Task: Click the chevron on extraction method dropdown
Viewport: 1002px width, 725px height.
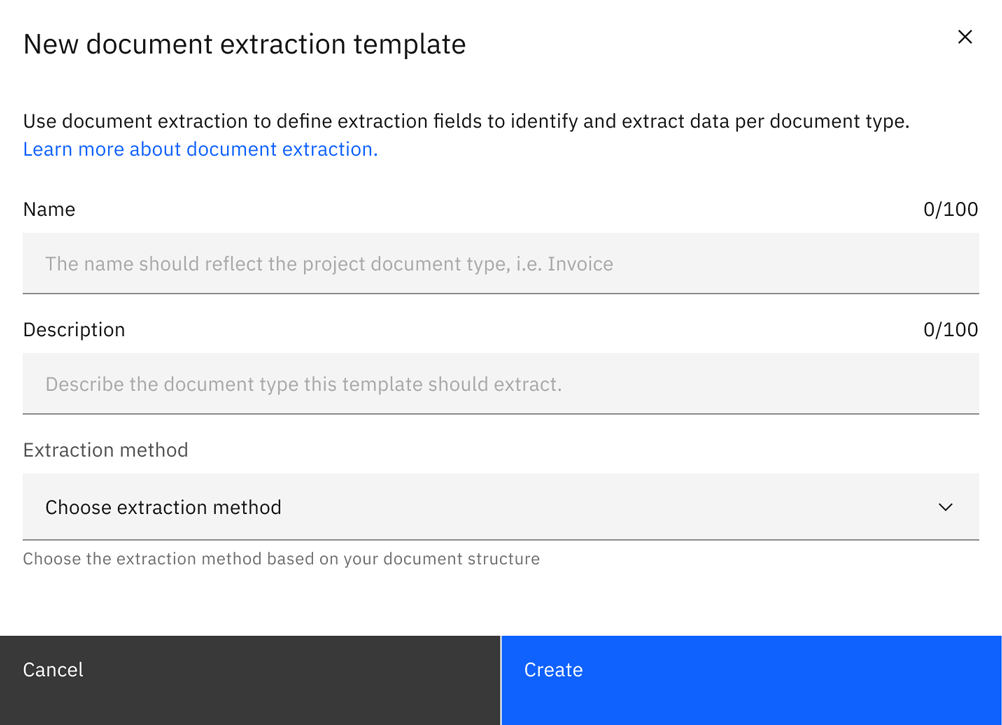Action: point(944,507)
